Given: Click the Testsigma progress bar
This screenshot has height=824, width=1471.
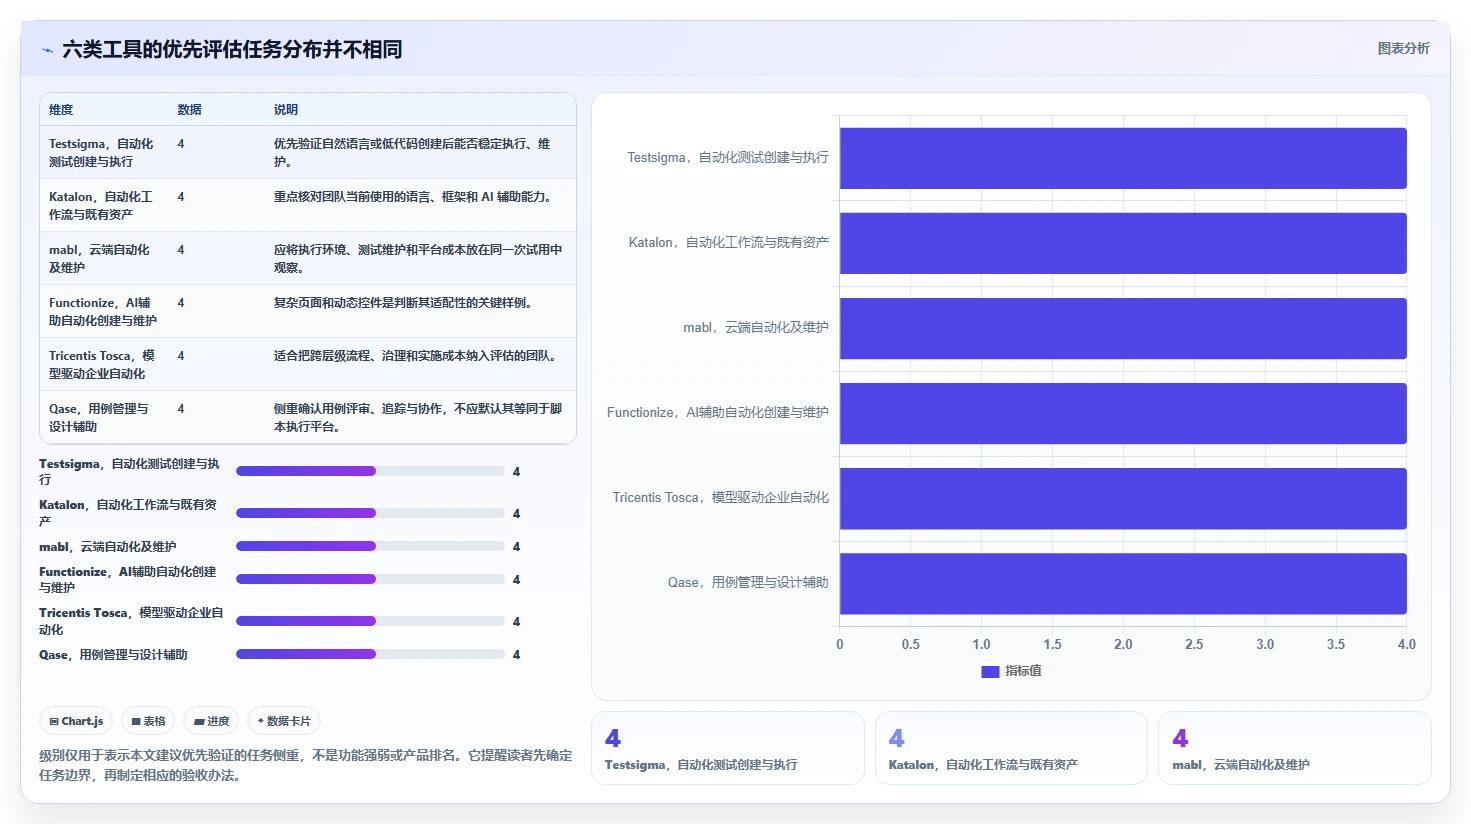Looking at the screenshot, I should tap(370, 471).
